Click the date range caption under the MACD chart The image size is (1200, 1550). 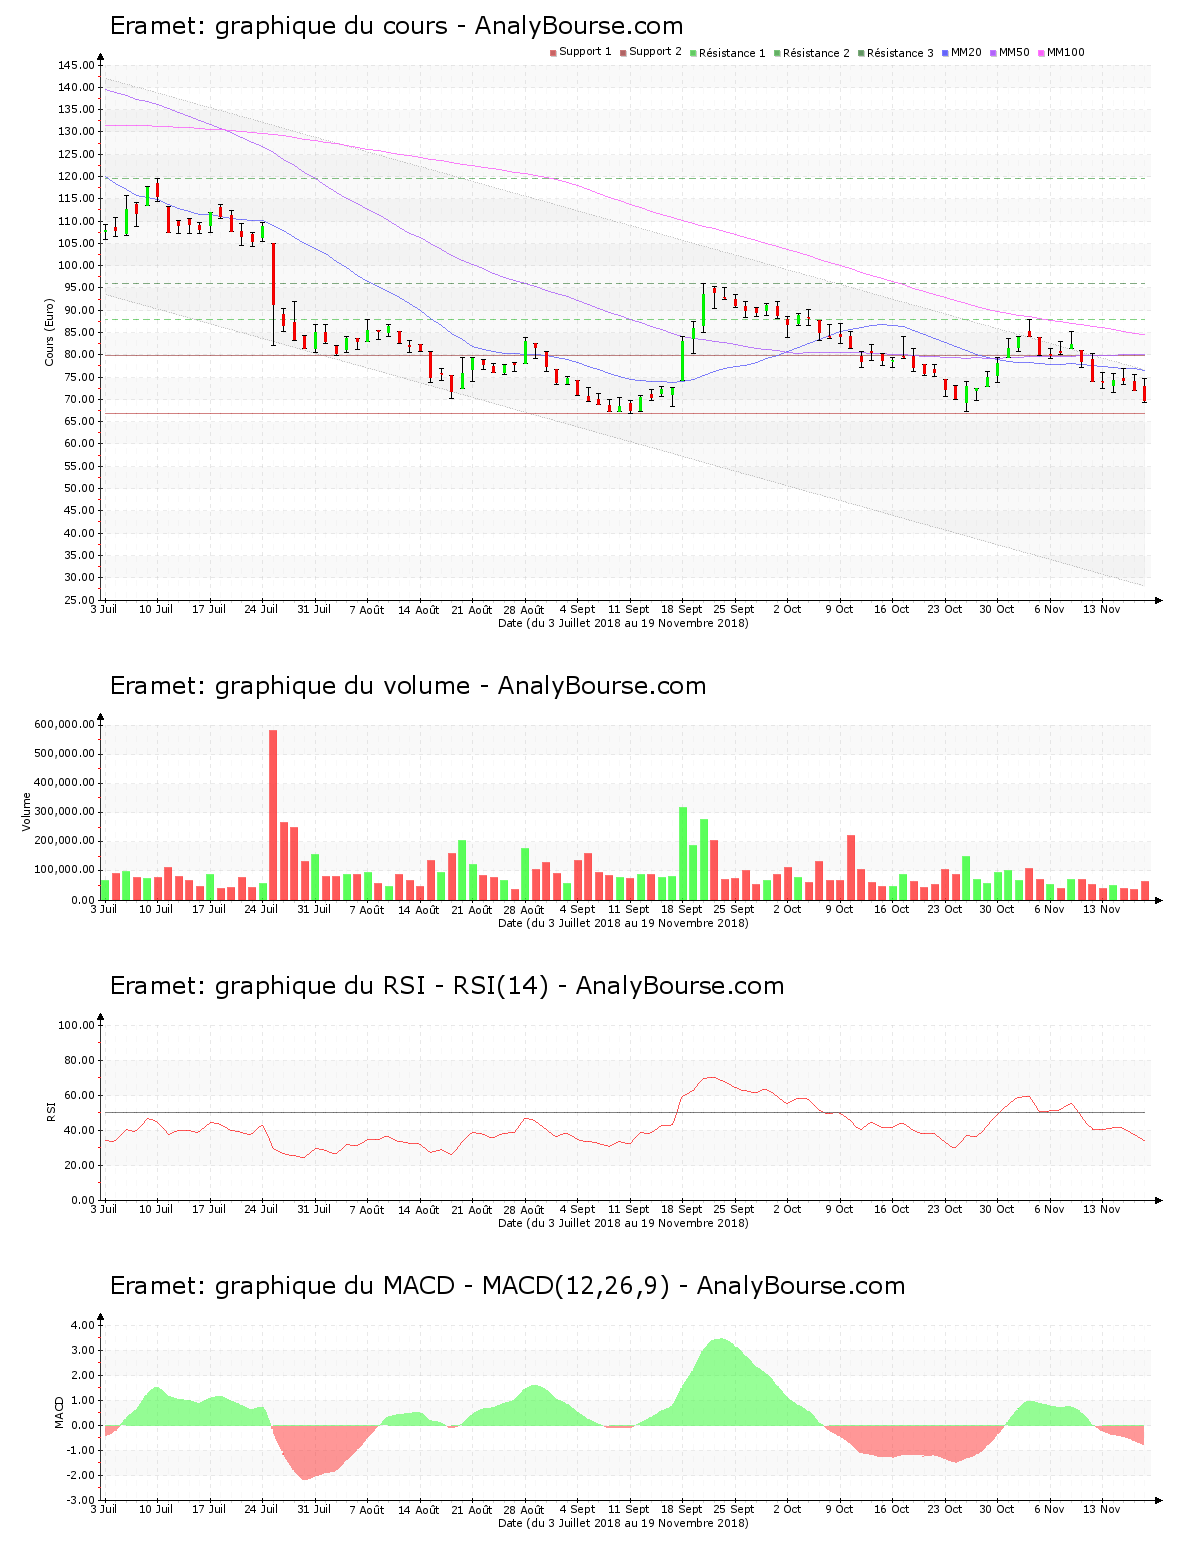point(623,1523)
